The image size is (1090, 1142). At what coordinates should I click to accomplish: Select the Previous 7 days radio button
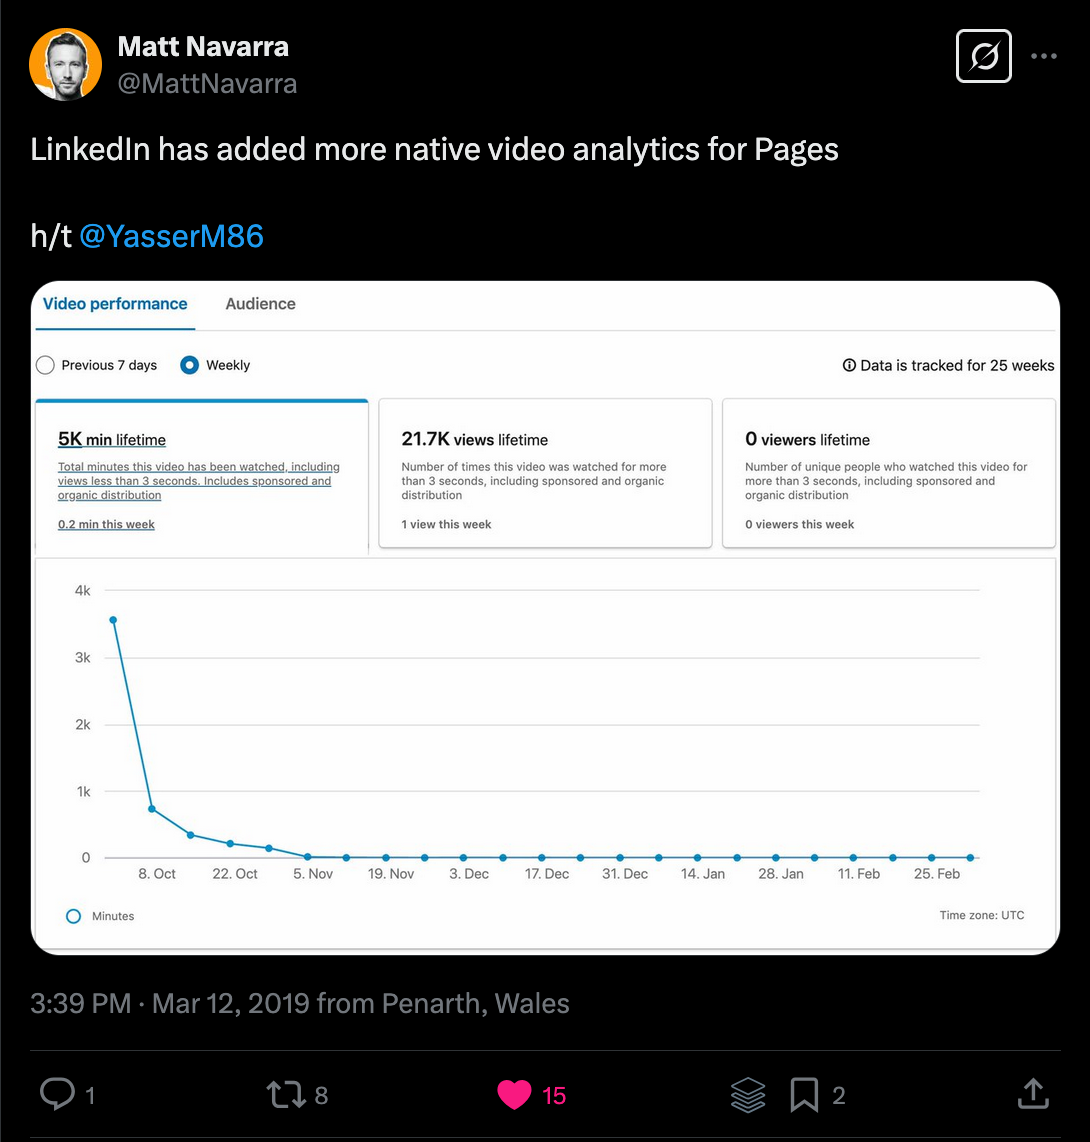(x=45, y=365)
